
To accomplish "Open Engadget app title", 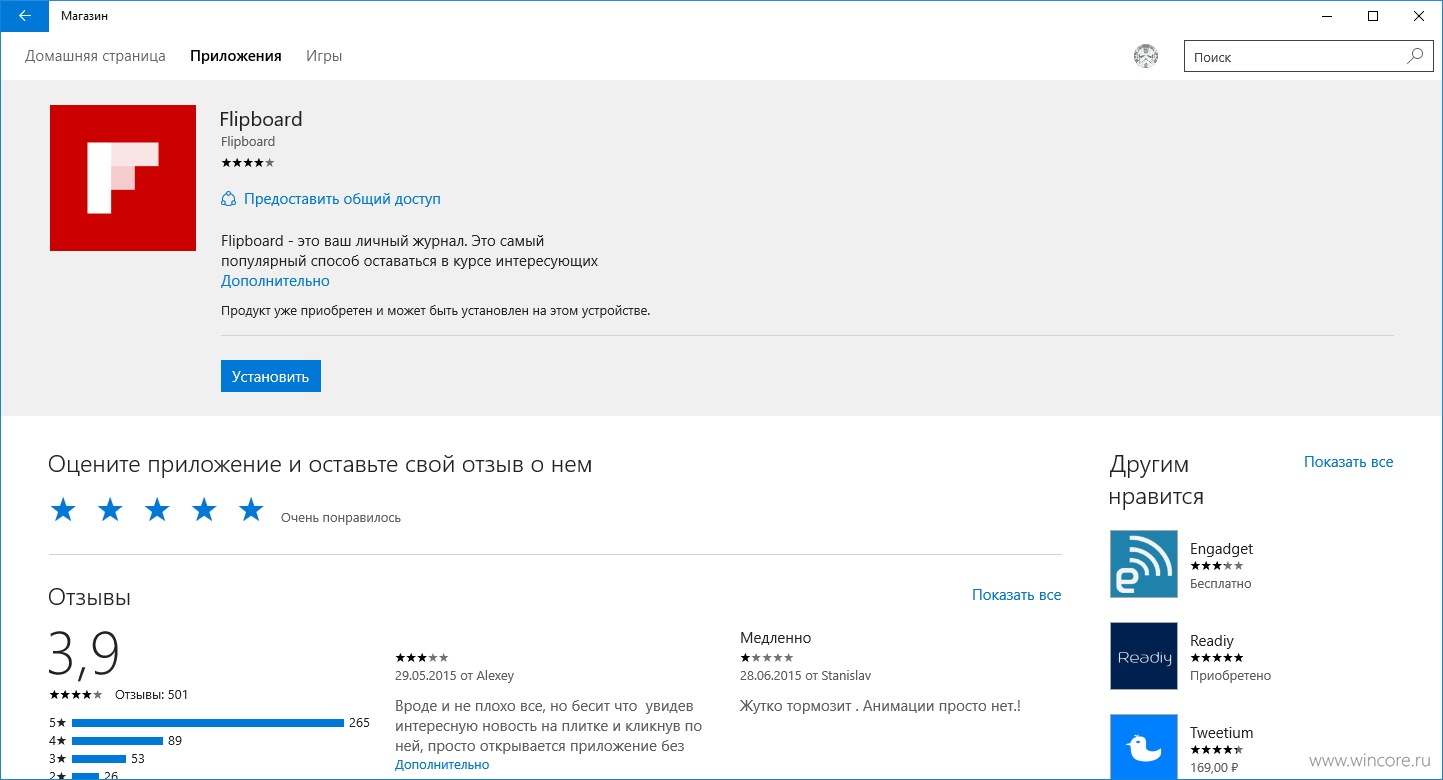I will point(1221,549).
